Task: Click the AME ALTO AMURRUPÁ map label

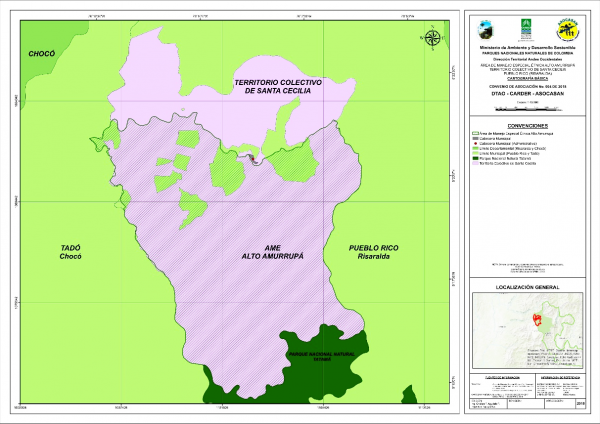Action: pos(272,252)
